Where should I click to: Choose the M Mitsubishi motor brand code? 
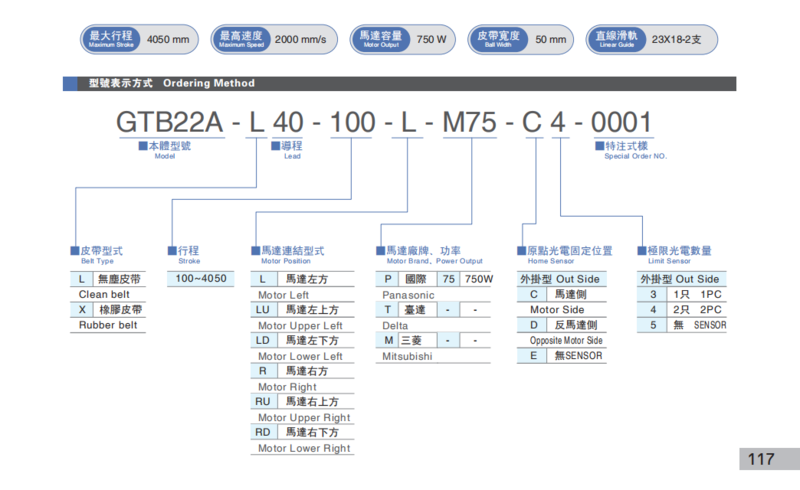pos(390,340)
